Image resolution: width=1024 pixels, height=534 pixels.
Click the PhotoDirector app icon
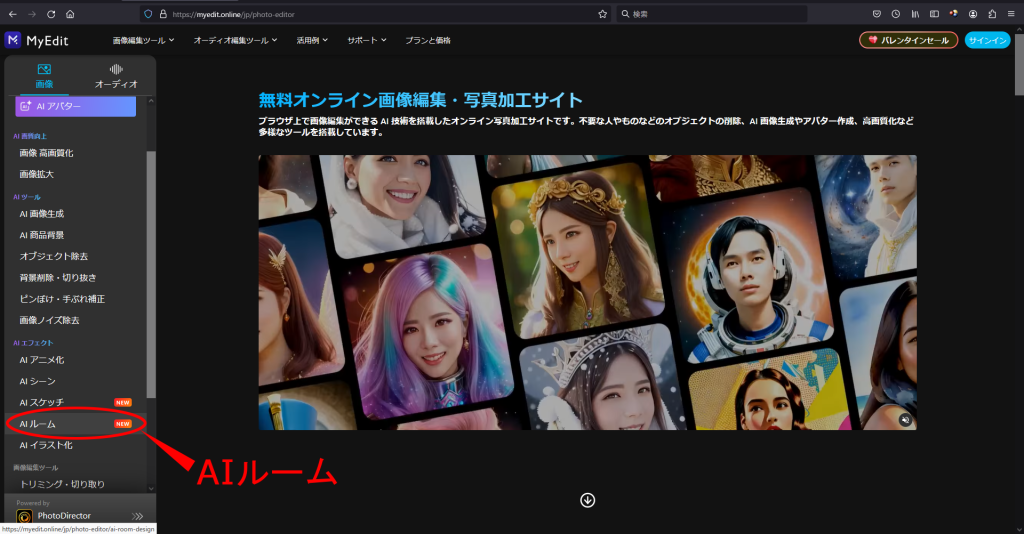tap(24, 517)
